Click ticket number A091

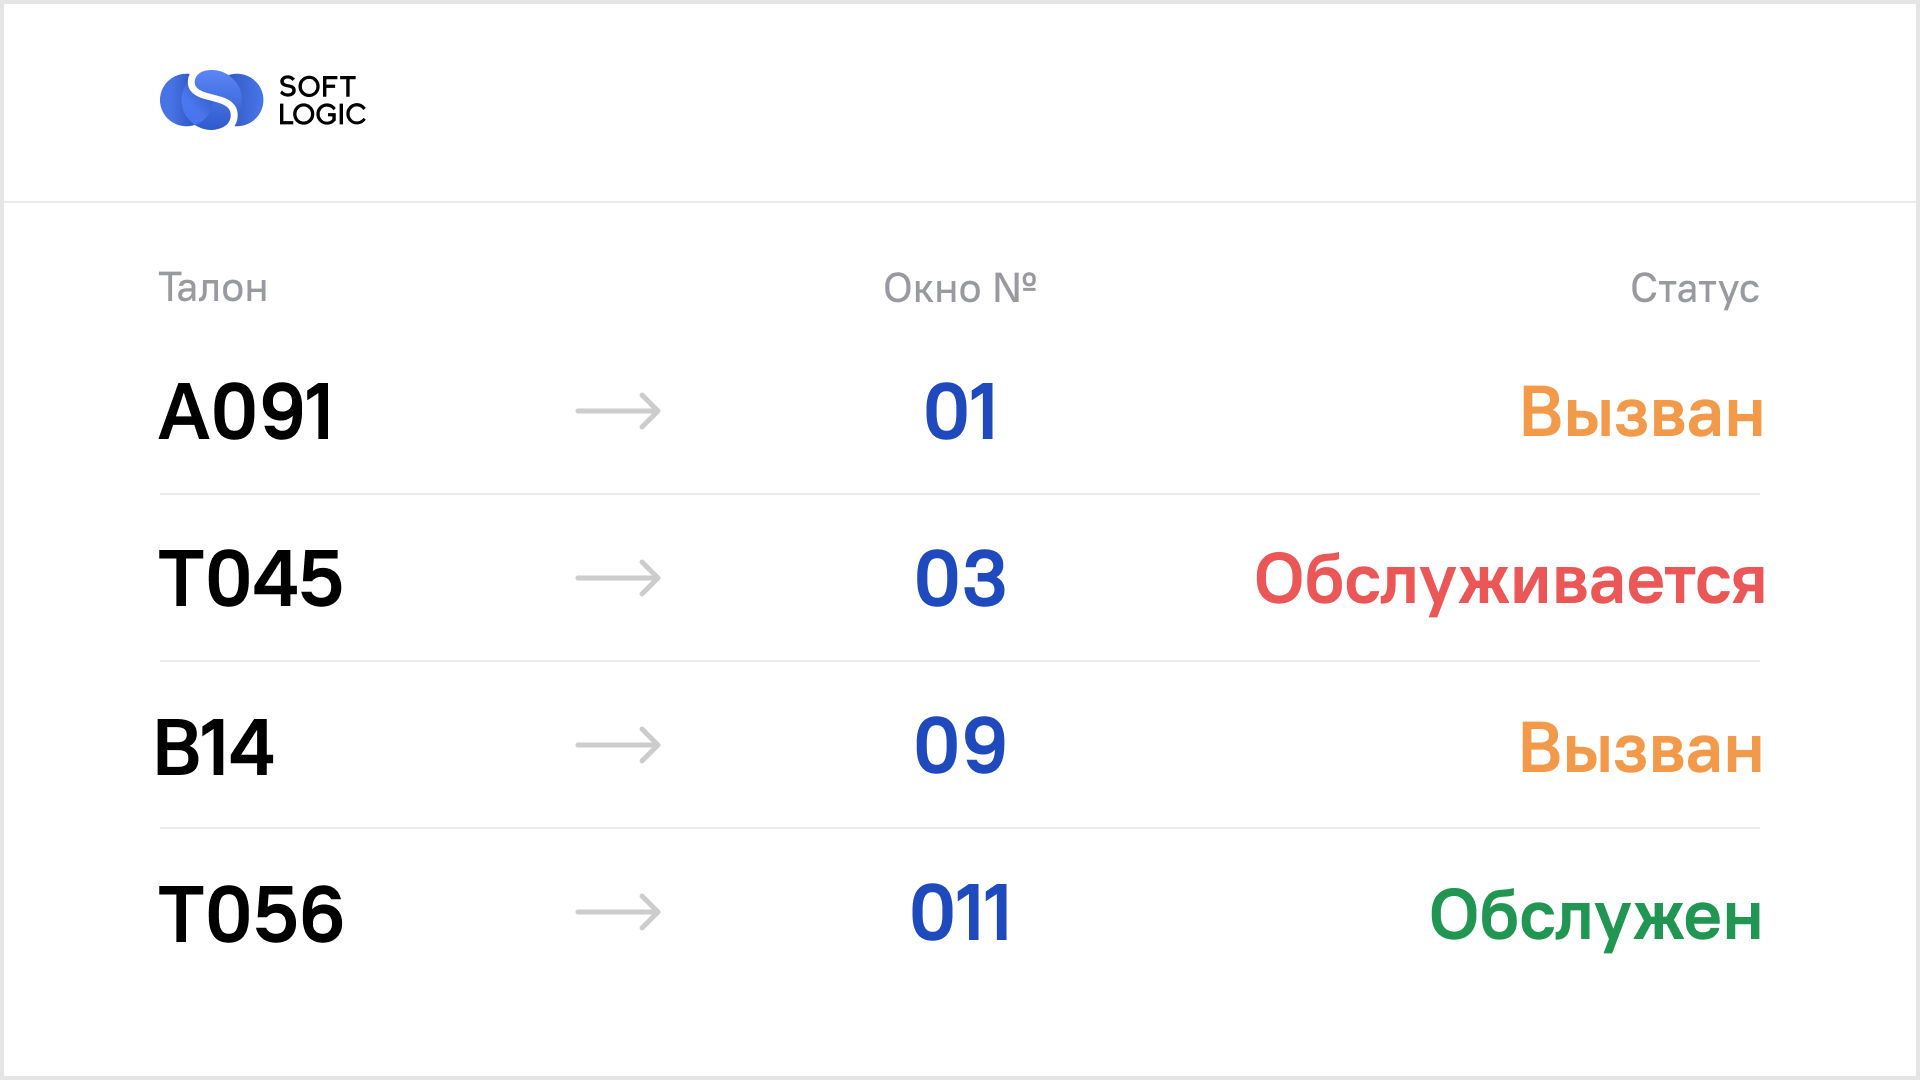point(246,412)
